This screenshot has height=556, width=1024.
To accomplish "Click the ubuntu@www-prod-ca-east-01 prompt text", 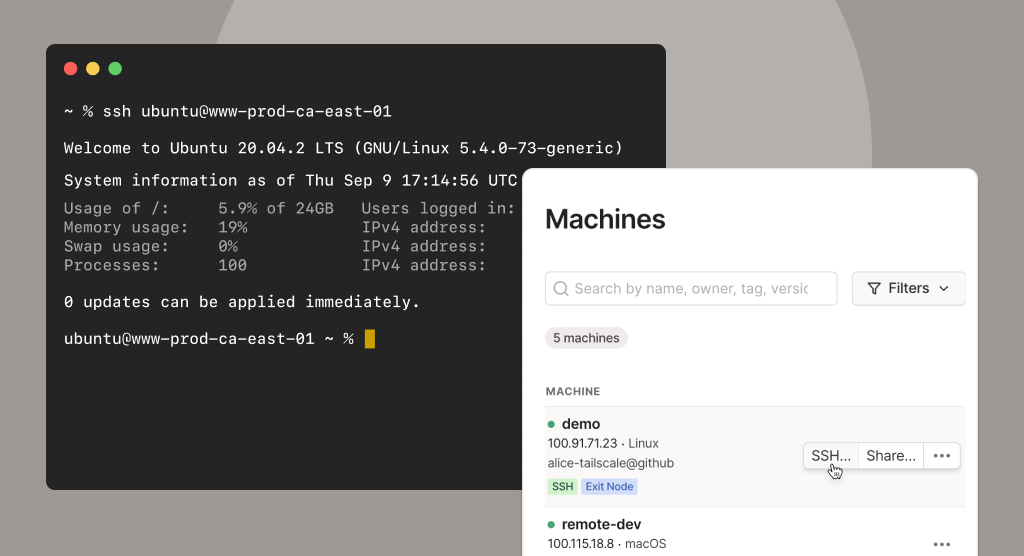I will click(189, 339).
